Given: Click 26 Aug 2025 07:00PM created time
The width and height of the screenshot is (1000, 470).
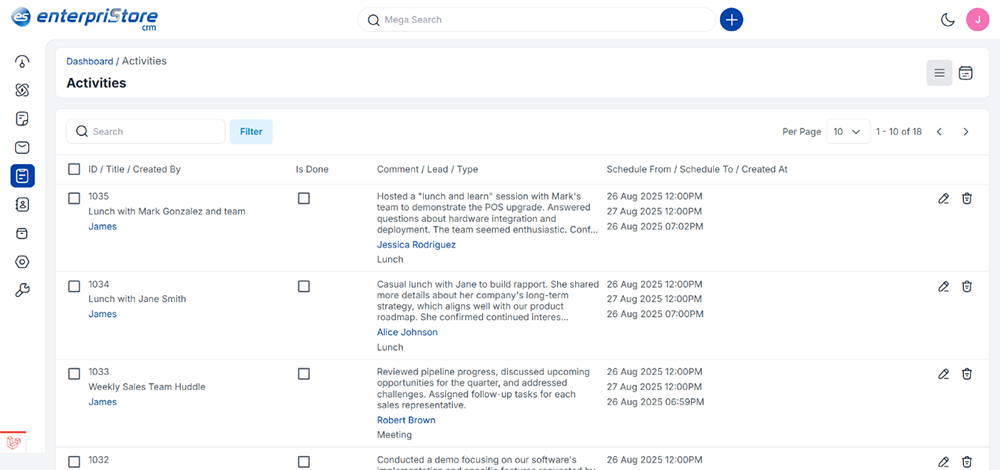Looking at the screenshot, I should tap(655, 314).
